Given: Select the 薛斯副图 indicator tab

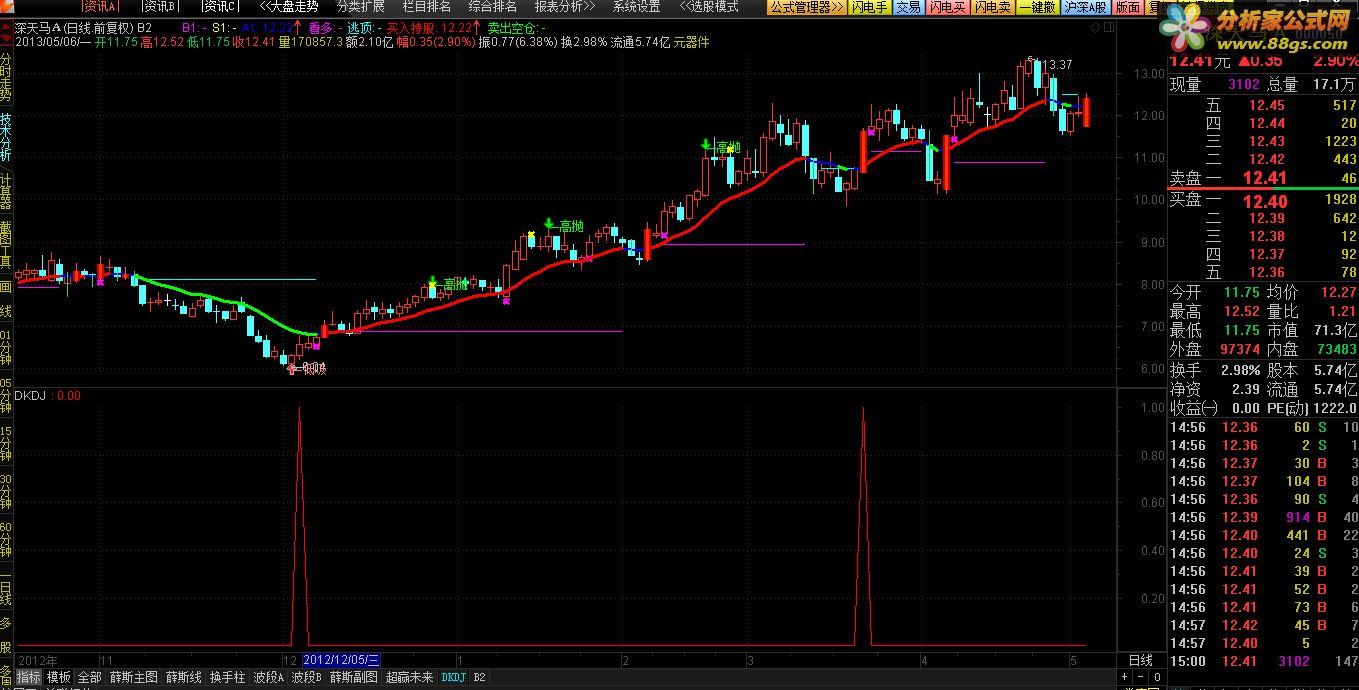Looking at the screenshot, I should click(354, 677).
